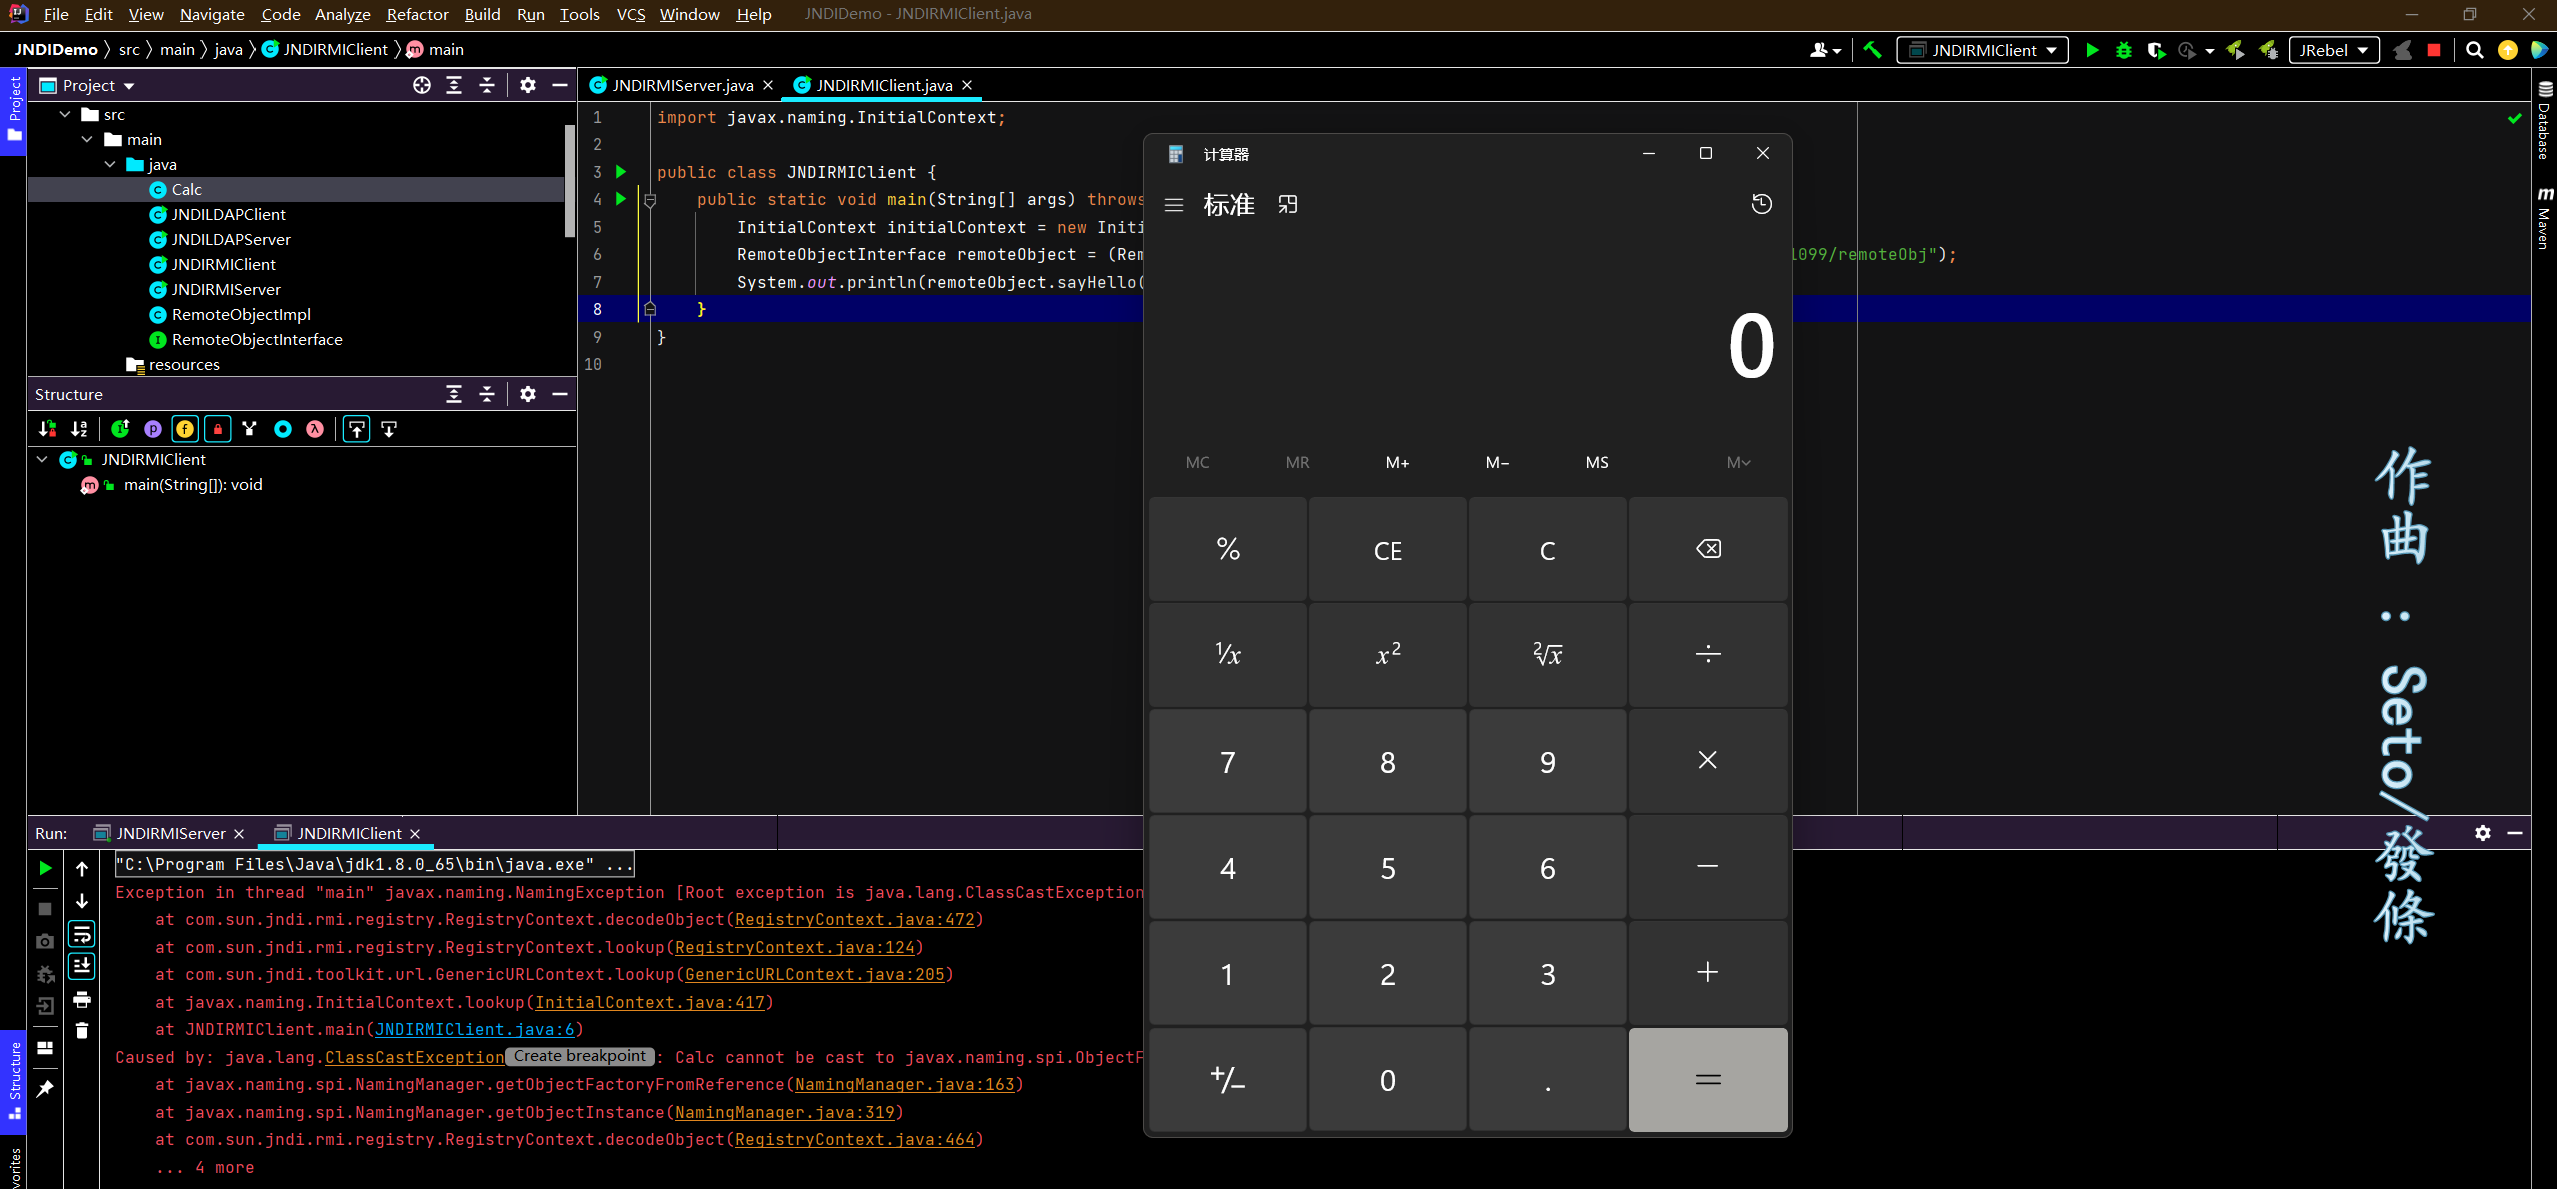Toggle sort alphabetically in Structure panel

[x=79, y=429]
